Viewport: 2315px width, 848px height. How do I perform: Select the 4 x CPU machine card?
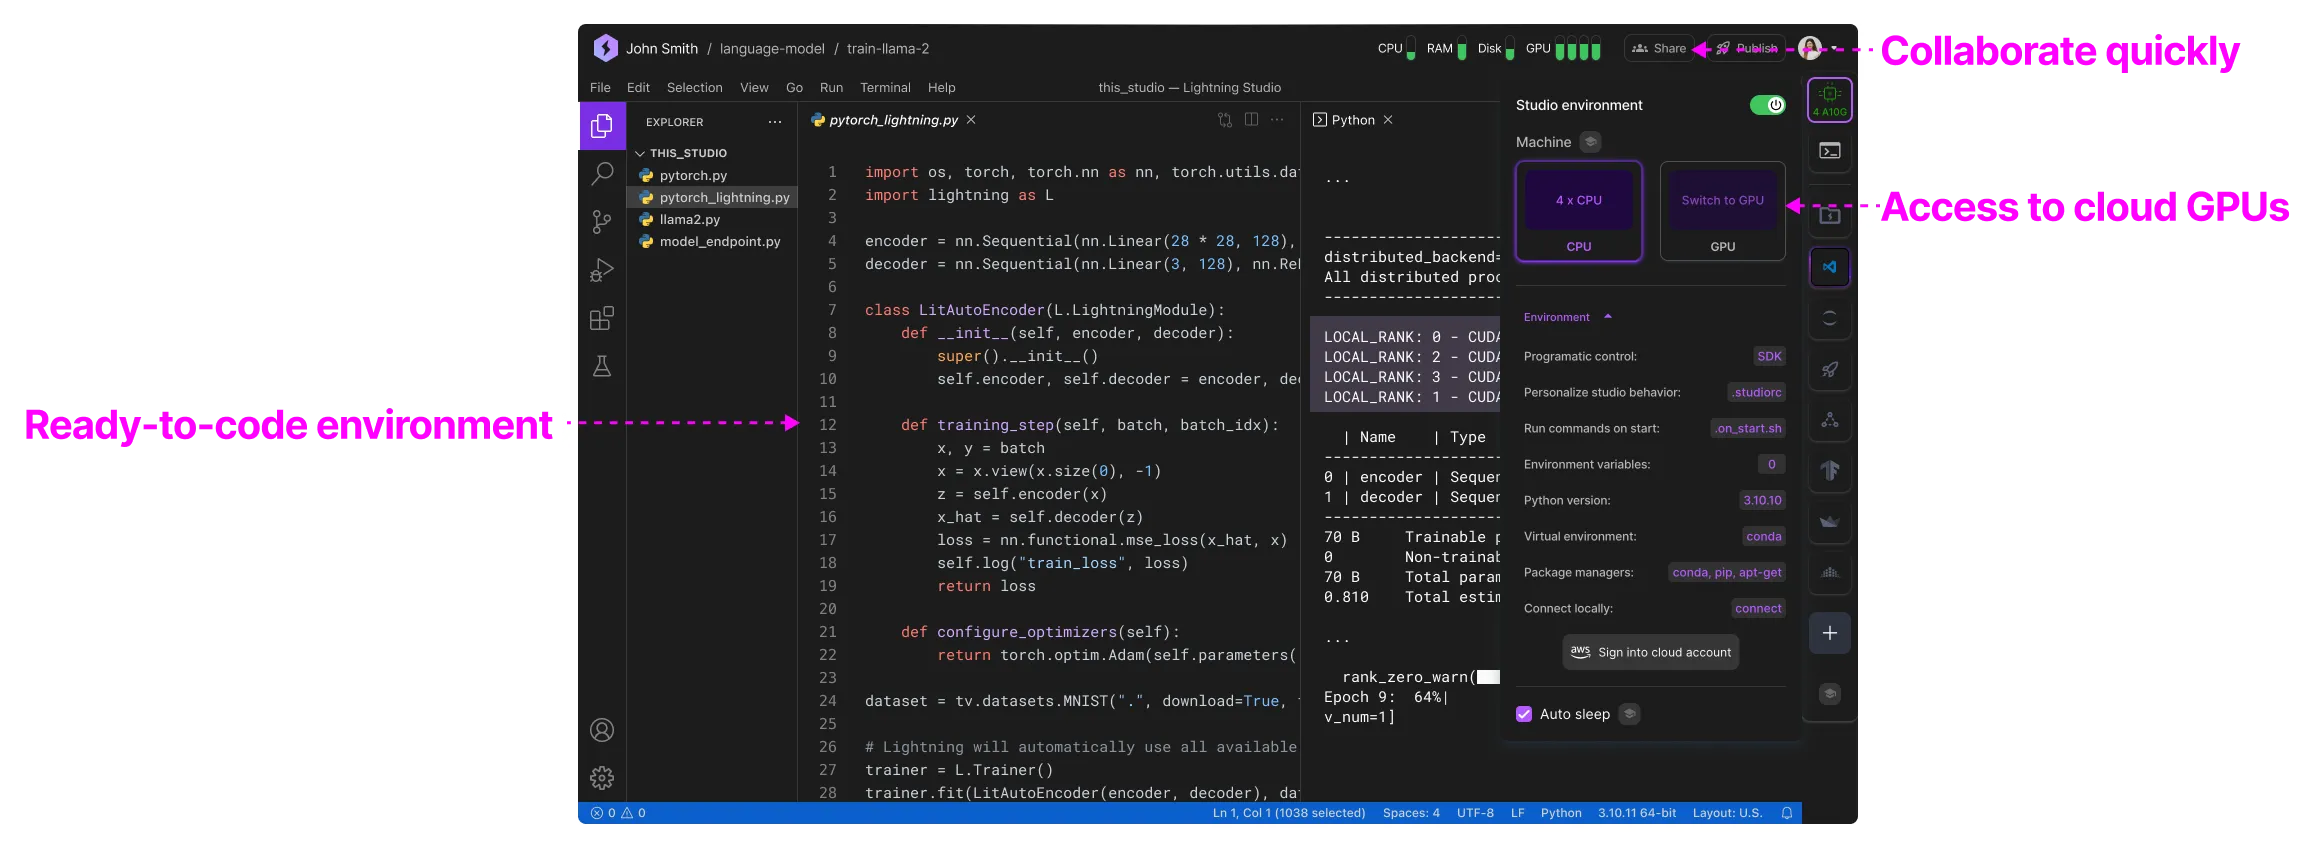(x=1579, y=212)
